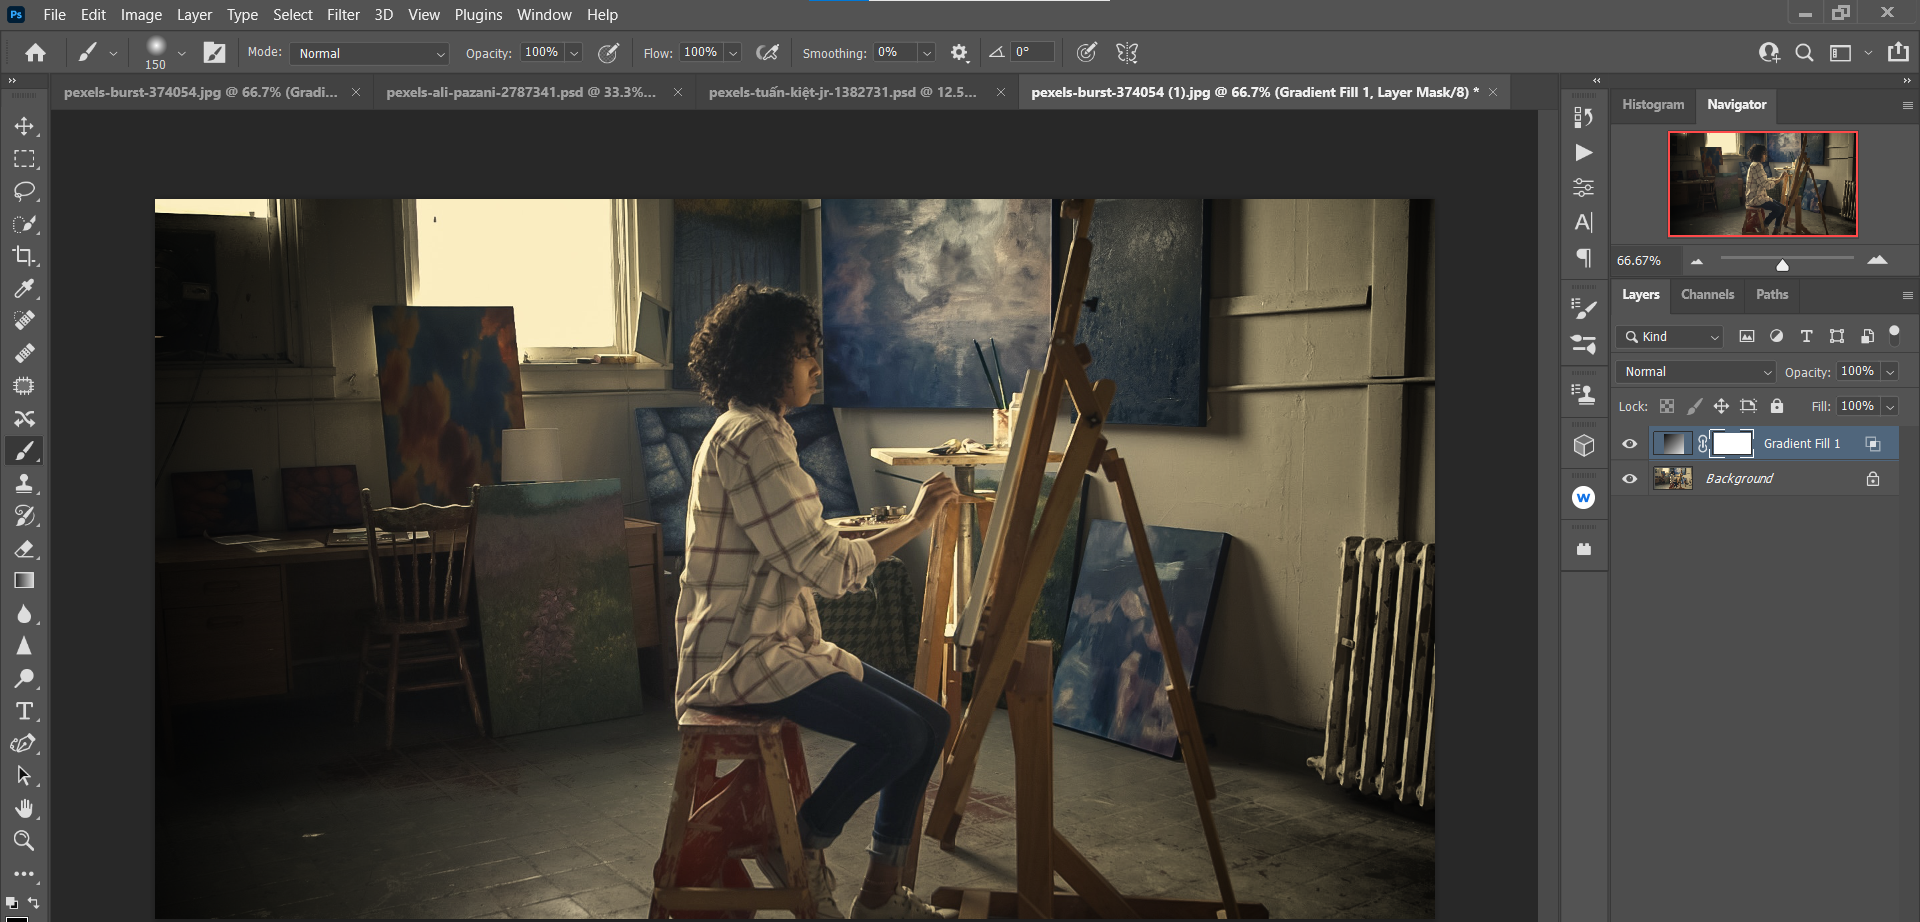Viewport: 1920px width, 922px height.
Task: Hide the Gradient Fill 1 layer
Action: click(x=1630, y=444)
